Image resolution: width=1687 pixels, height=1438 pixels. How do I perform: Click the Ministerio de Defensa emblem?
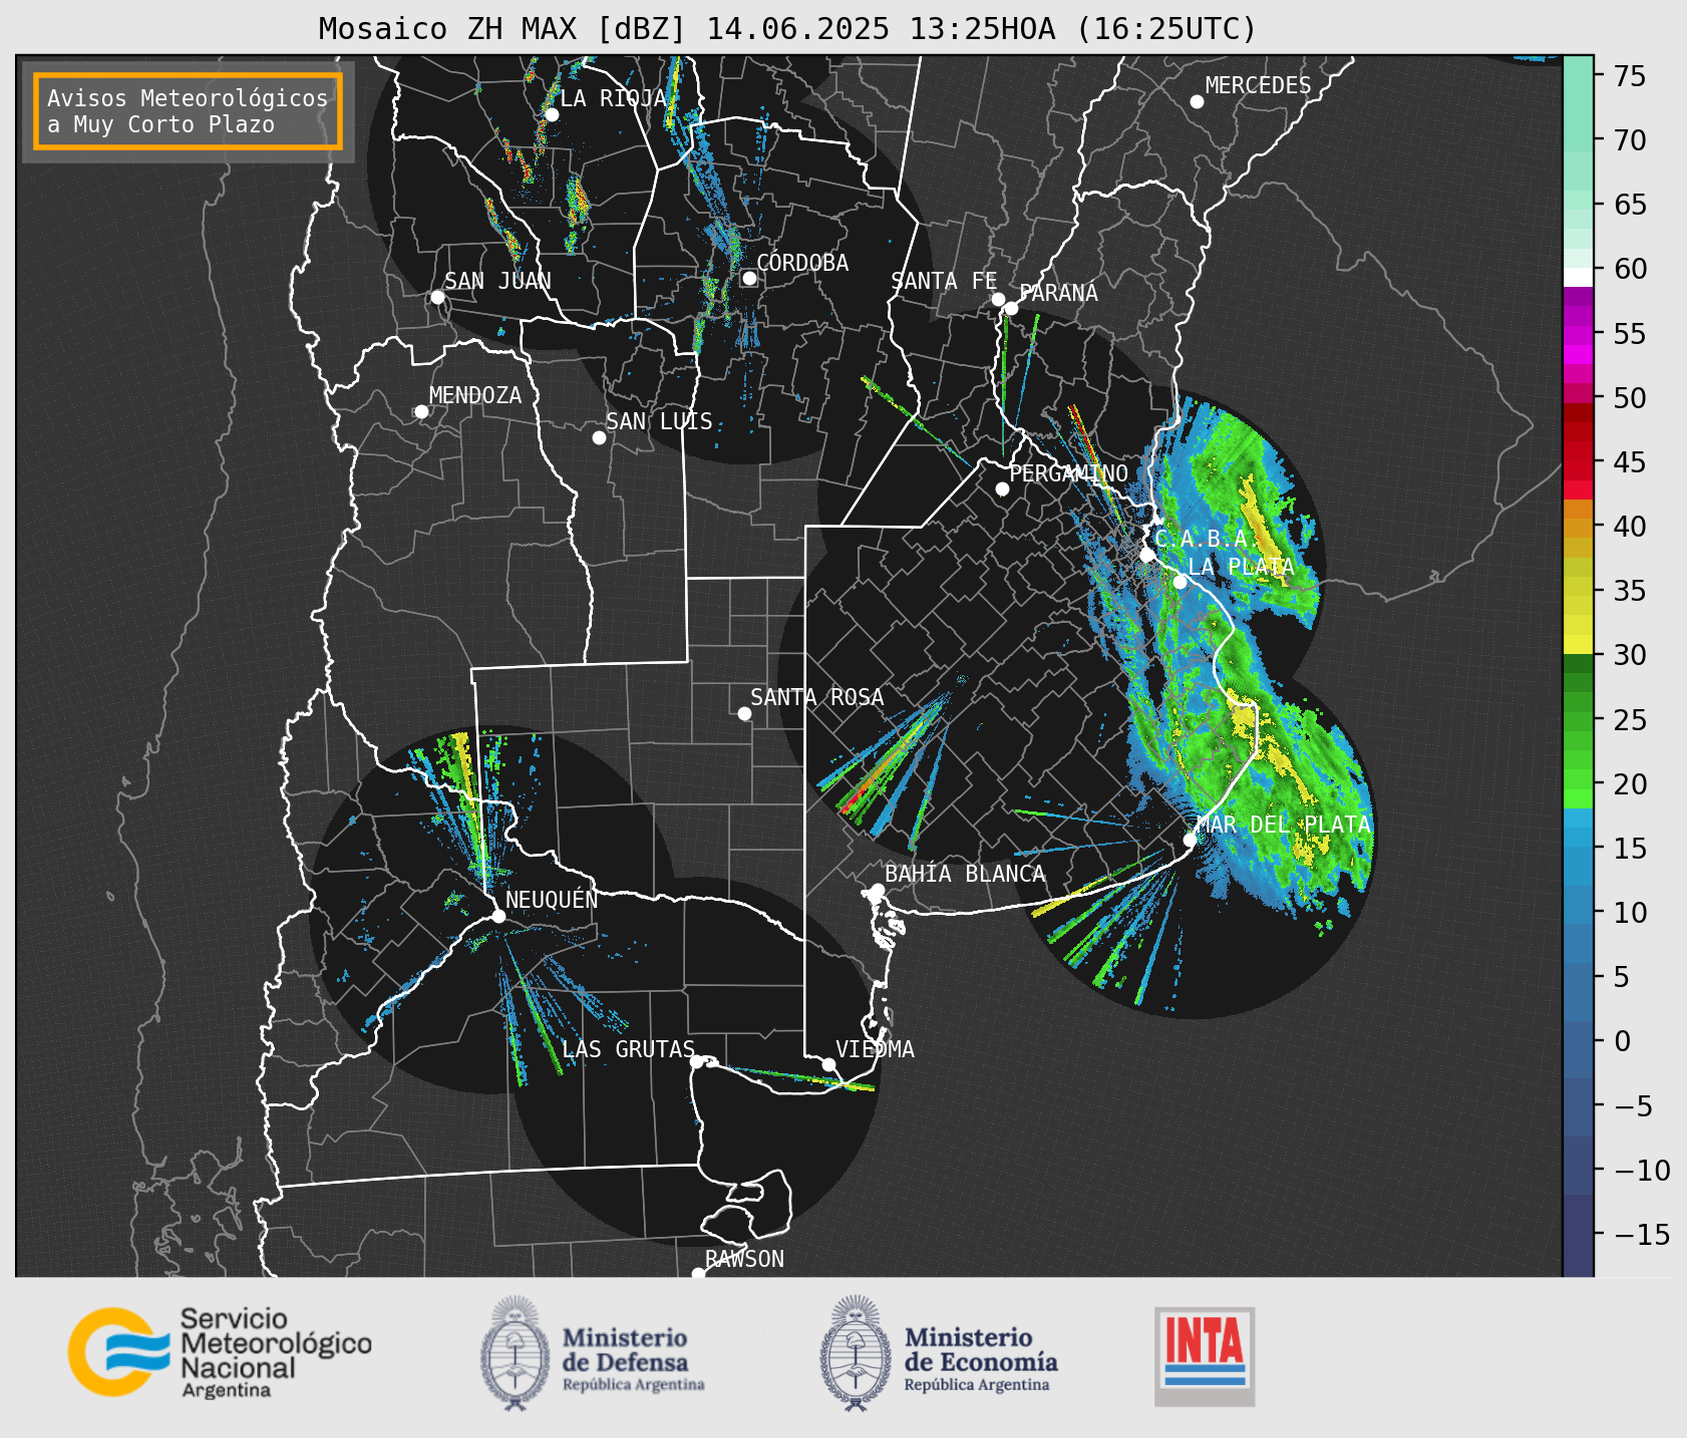point(514,1353)
